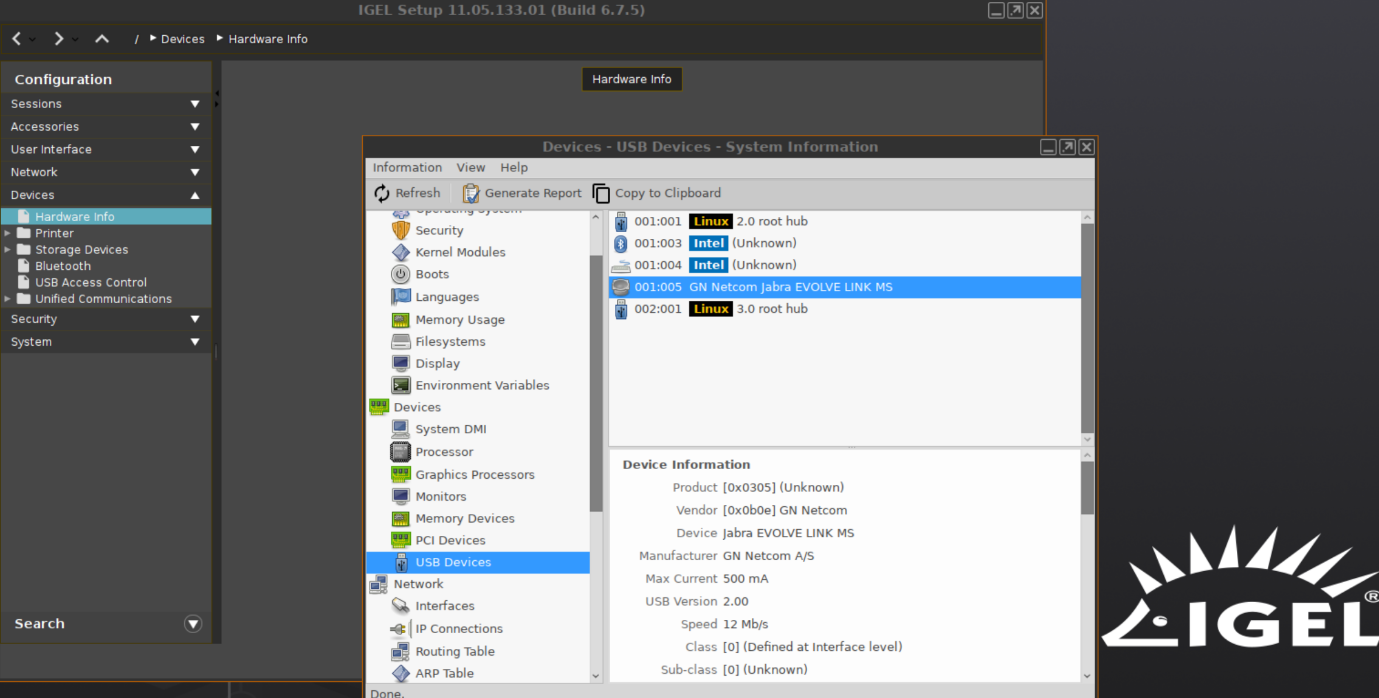Click the Network category icon
1379x698 pixels.
pyautogui.click(x=379, y=584)
